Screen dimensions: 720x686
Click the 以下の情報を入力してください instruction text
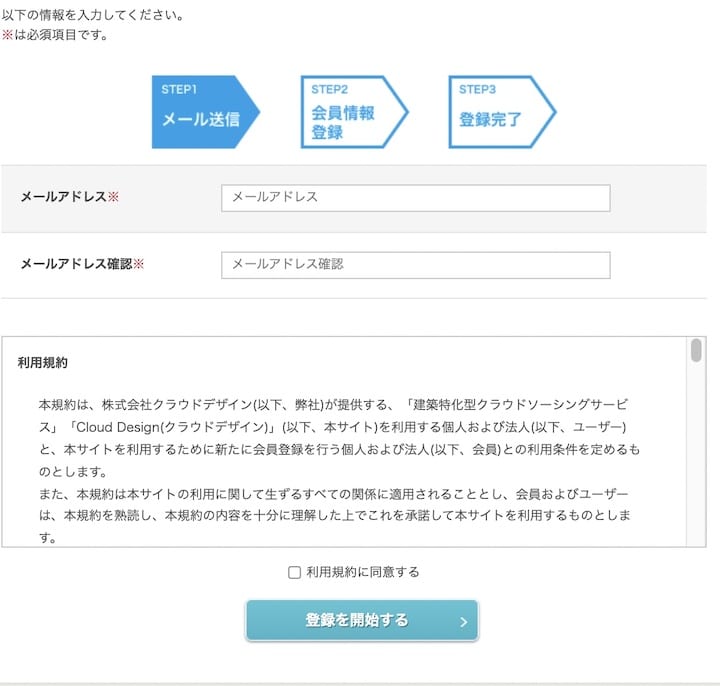tap(92, 17)
